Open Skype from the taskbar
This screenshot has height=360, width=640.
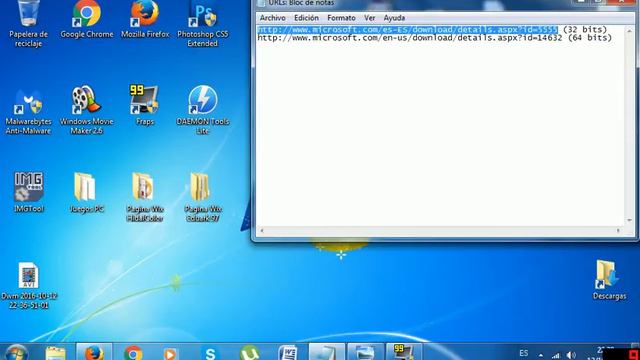pos(210,353)
